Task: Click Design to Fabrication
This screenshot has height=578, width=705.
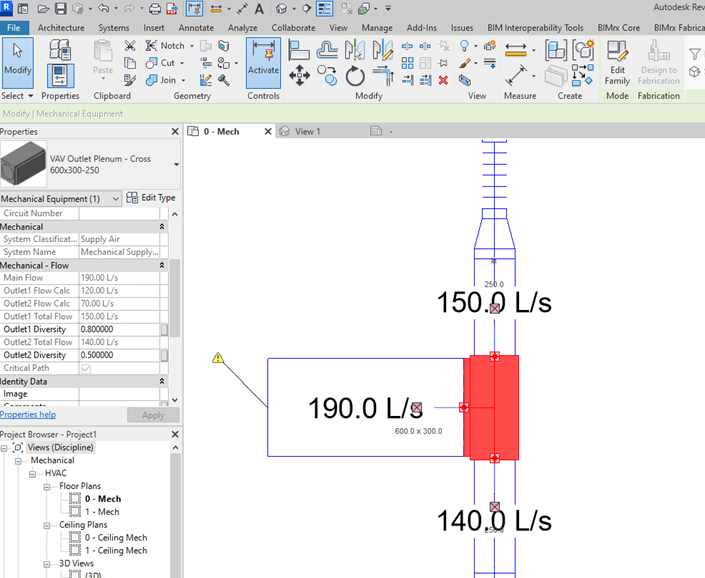Action: click(659, 62)
